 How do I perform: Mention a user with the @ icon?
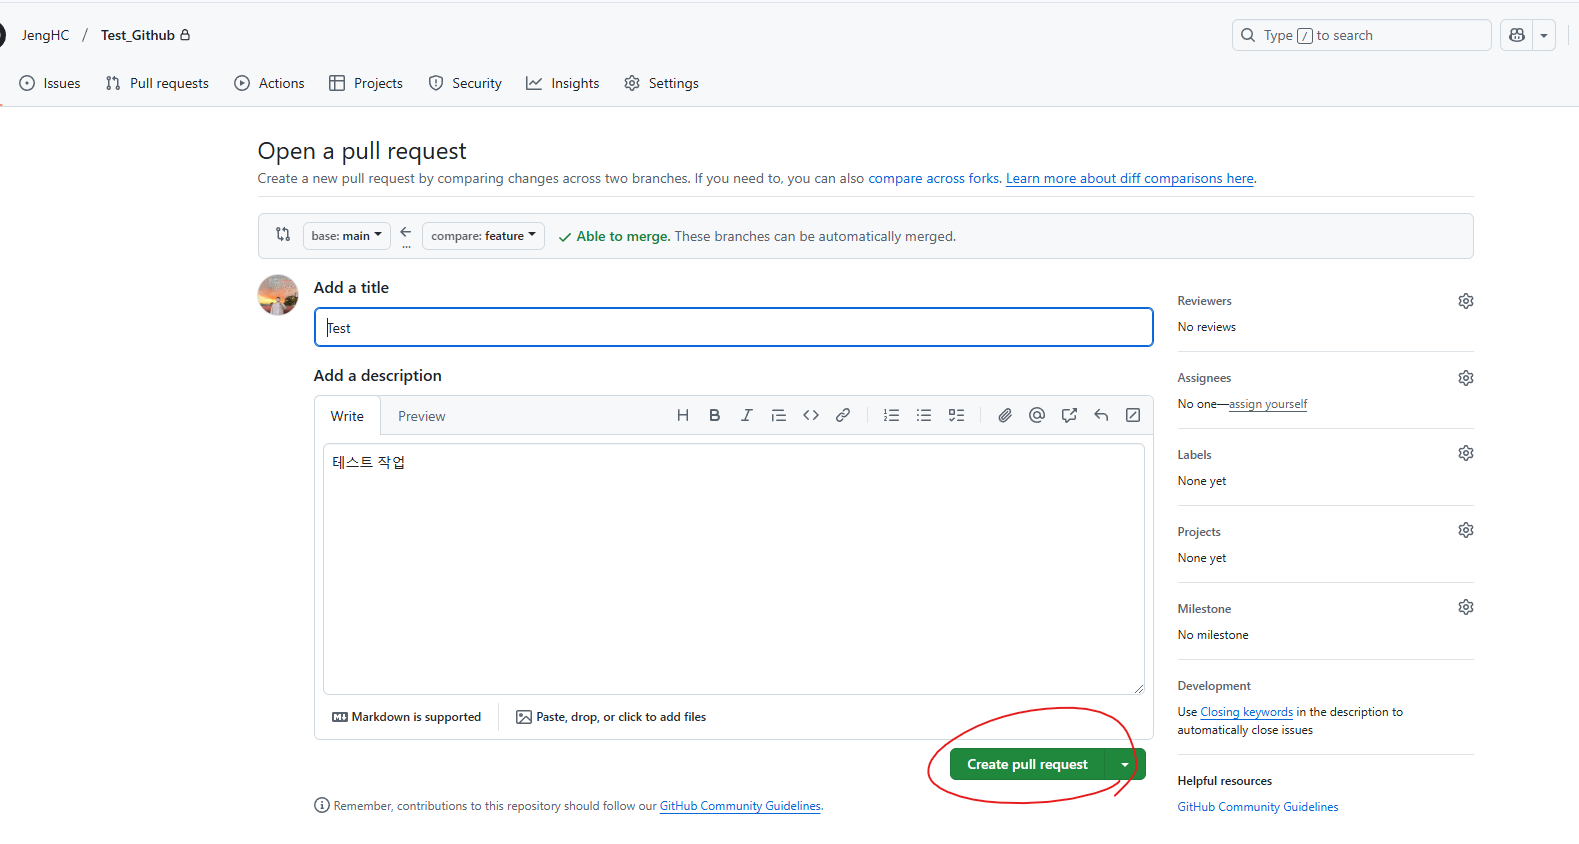pyautogui.click(x=1037, y=416)
